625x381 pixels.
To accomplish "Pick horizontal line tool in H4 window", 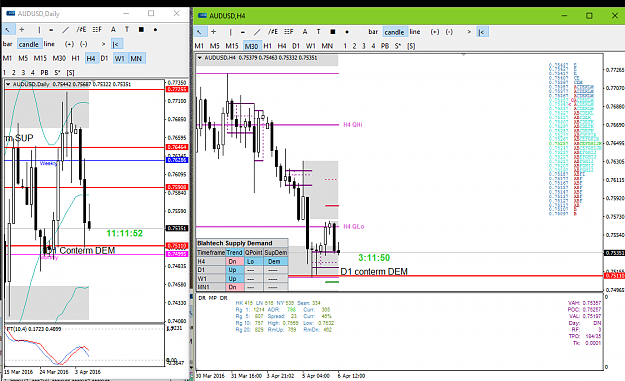I will pyautogui.click(x=243, y=32).
